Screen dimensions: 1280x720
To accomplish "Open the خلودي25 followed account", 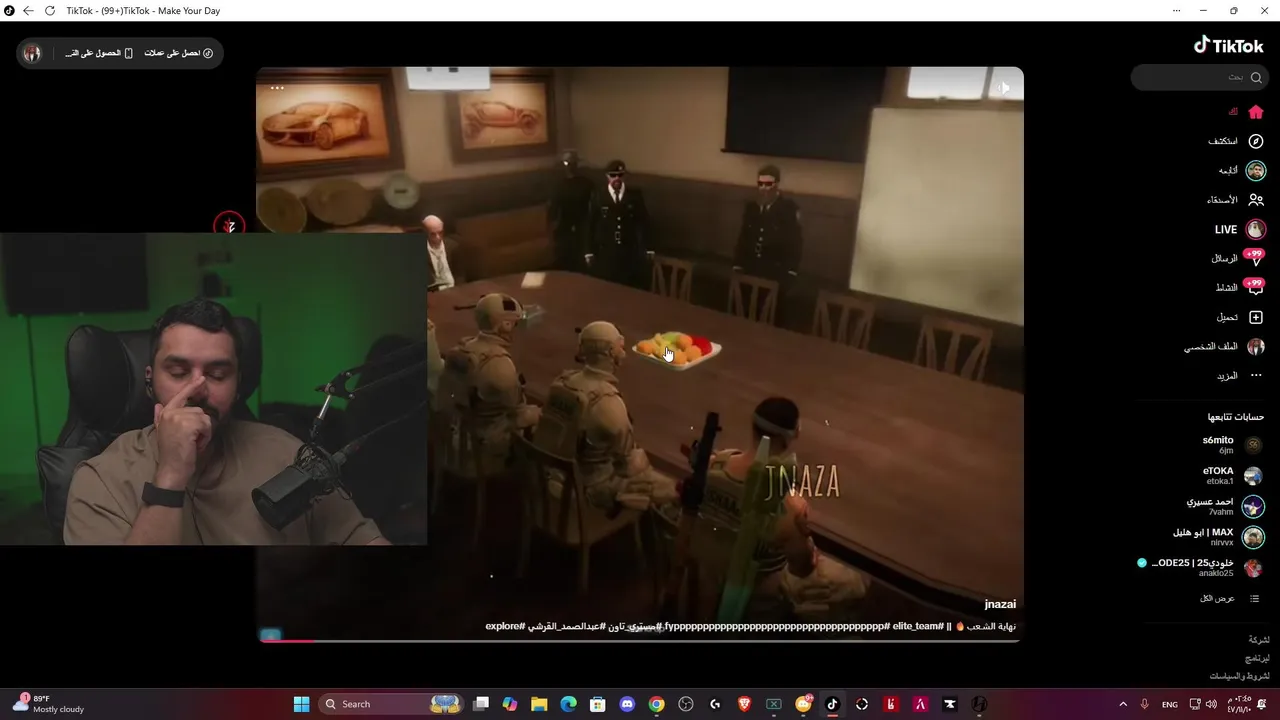I will (1200, 568).
